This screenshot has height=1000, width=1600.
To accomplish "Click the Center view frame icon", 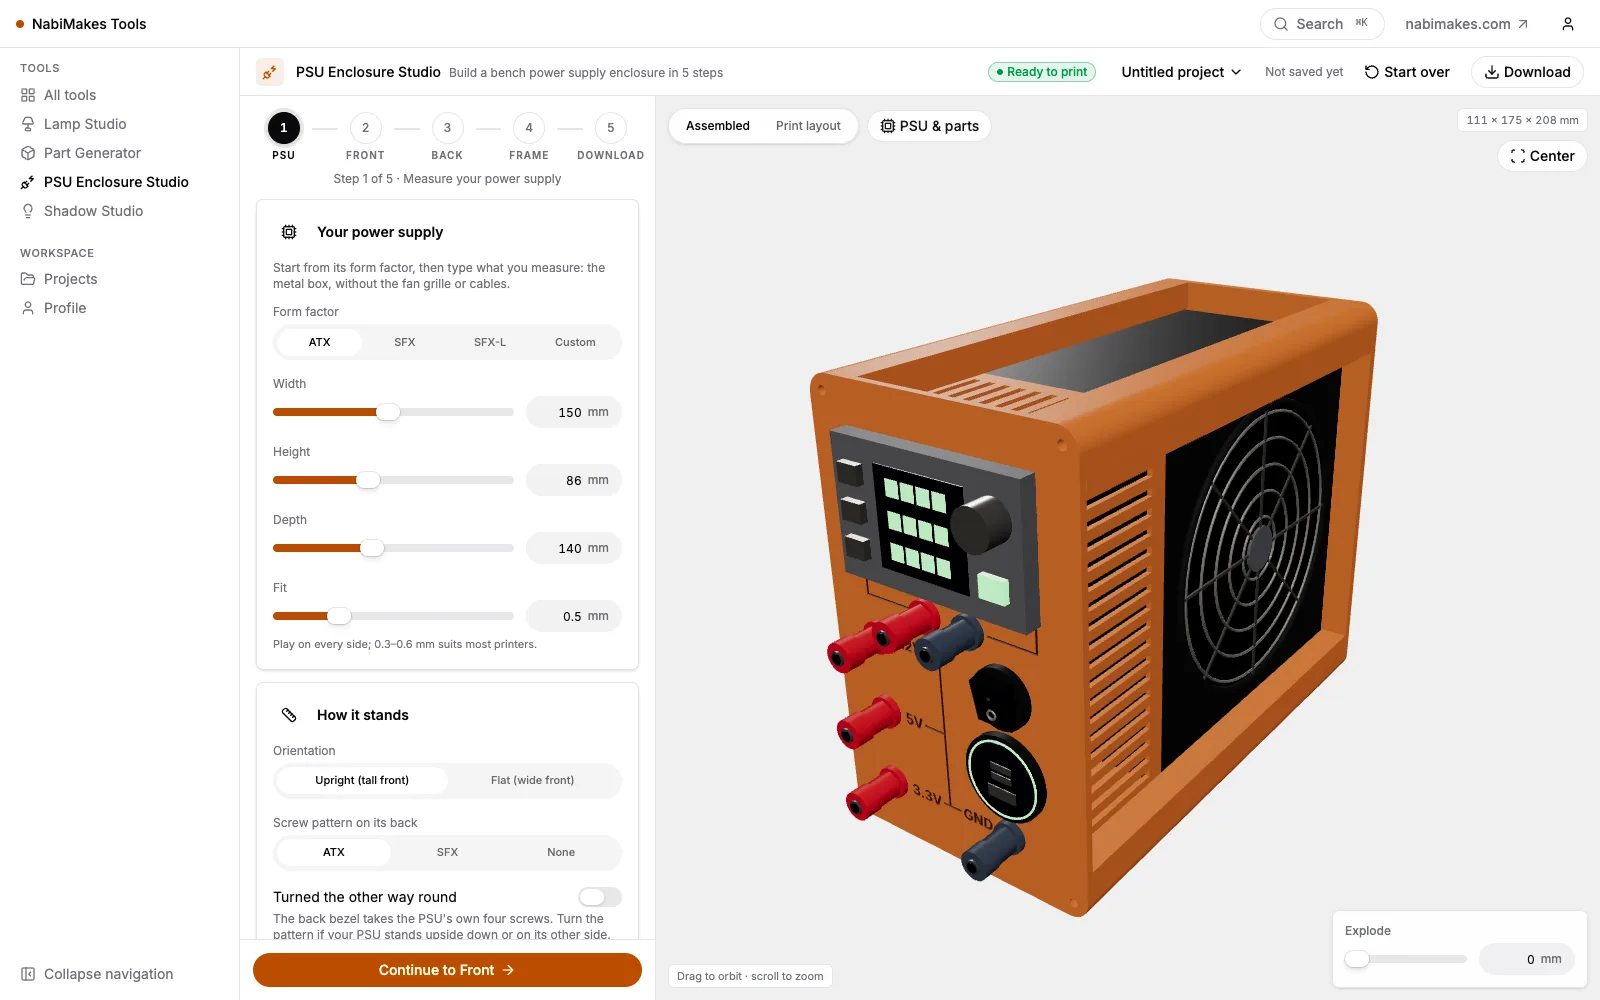I will point(1518,156).
